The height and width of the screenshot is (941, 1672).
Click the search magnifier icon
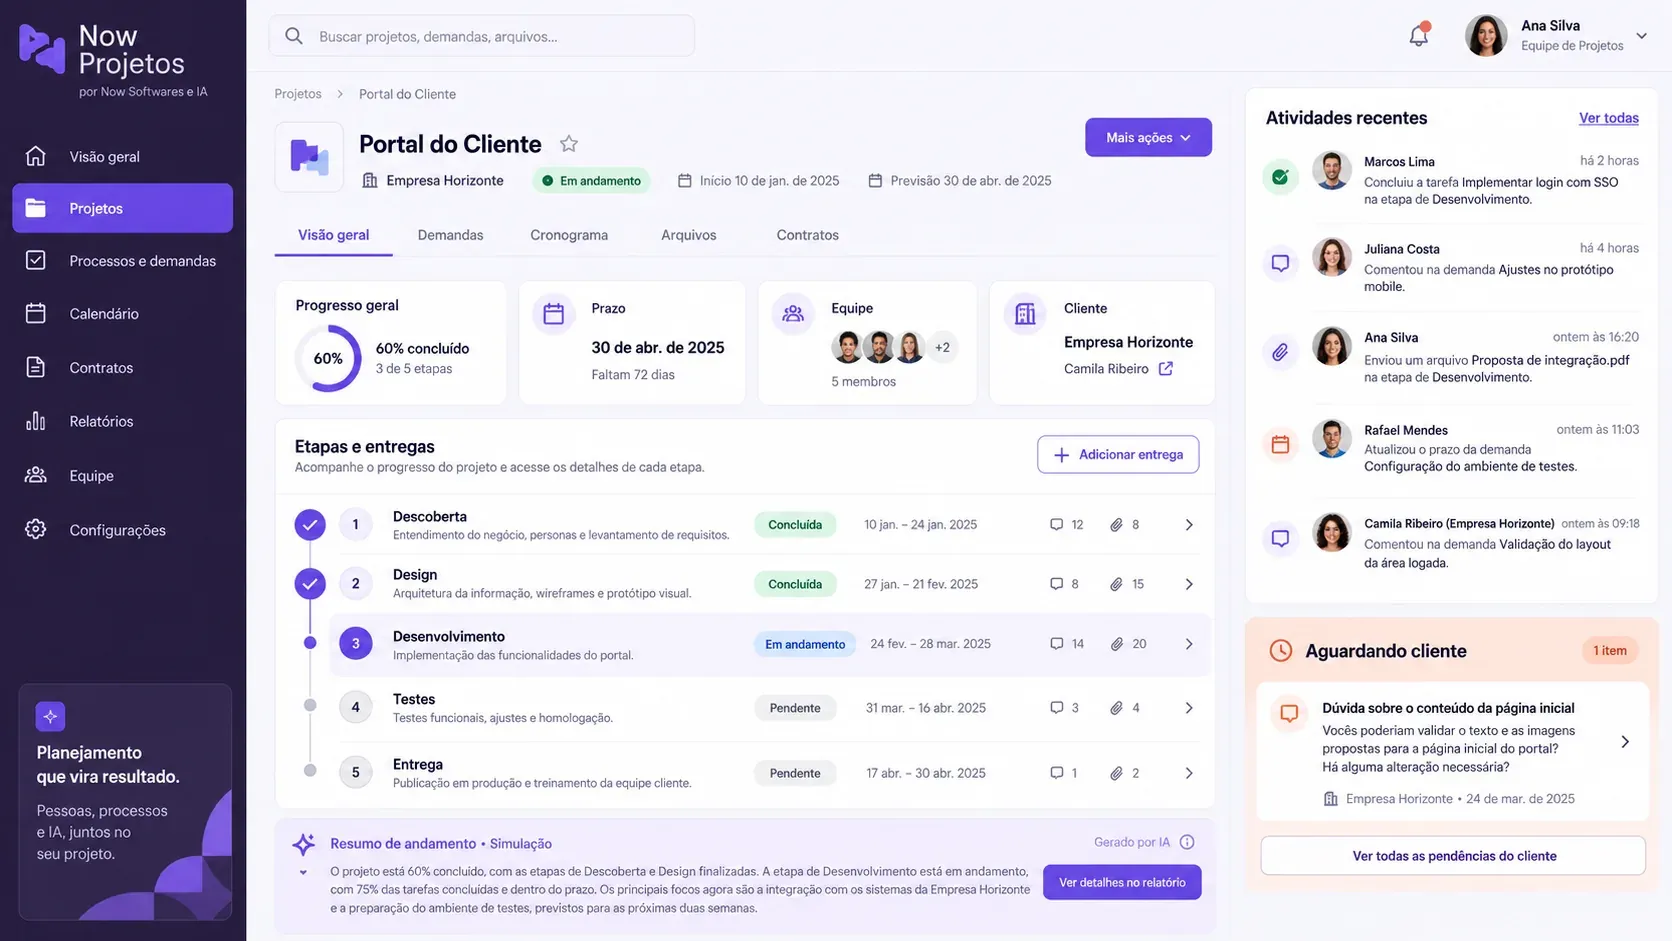coord(294,36)
